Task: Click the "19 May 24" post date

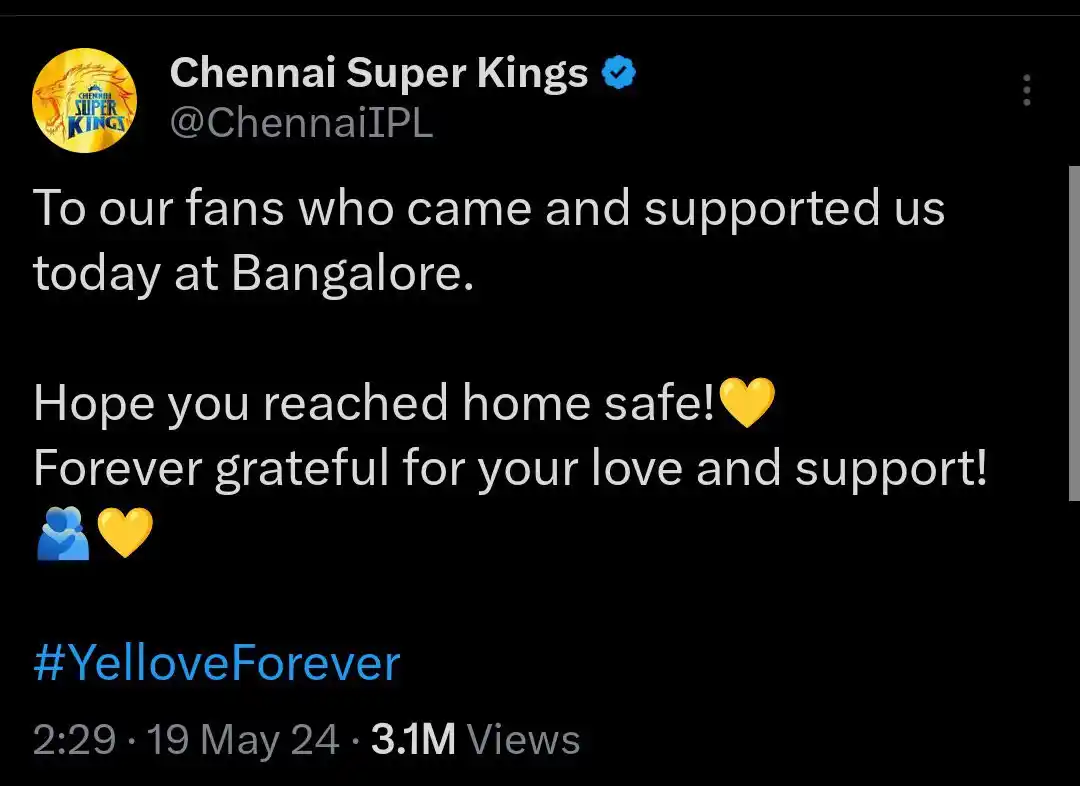Action: click(243, 741)
